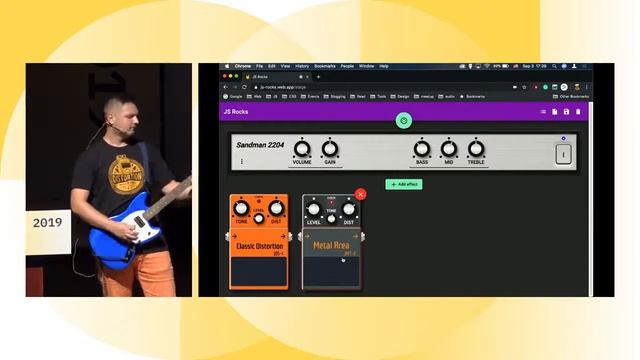Click the save floppy disk icon

coord(567,112)
